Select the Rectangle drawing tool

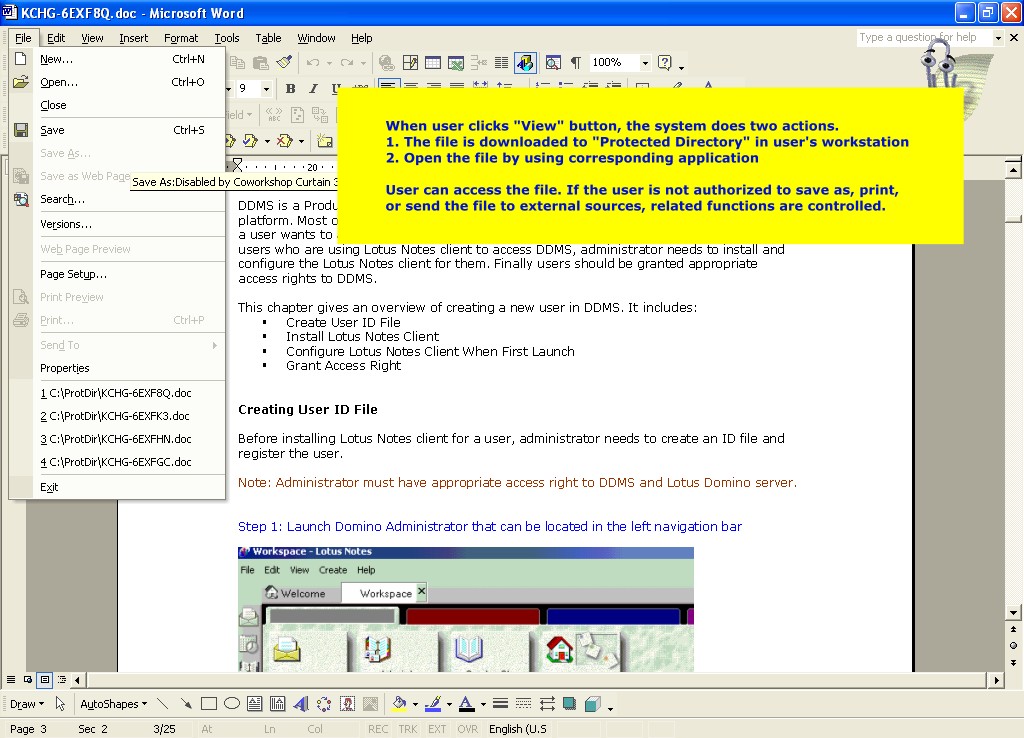tap(209, 704)
